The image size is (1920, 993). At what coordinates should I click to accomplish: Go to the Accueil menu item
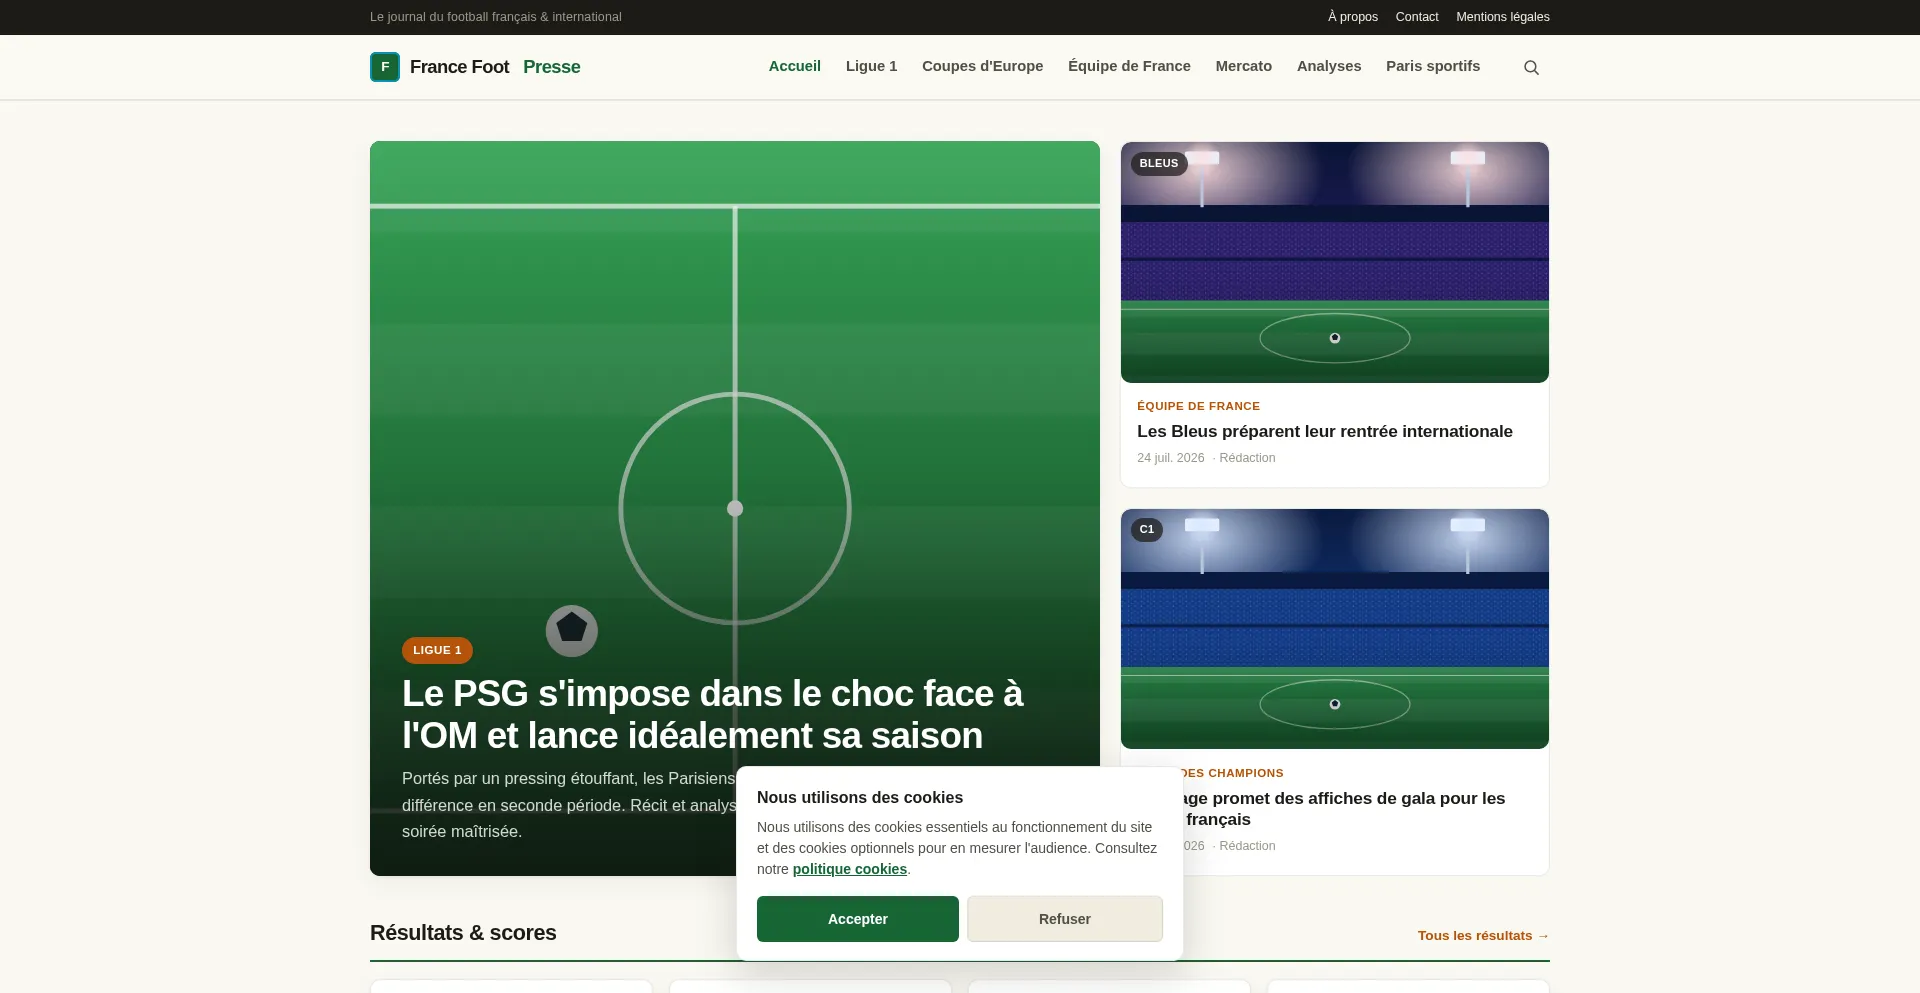point(795,66)
